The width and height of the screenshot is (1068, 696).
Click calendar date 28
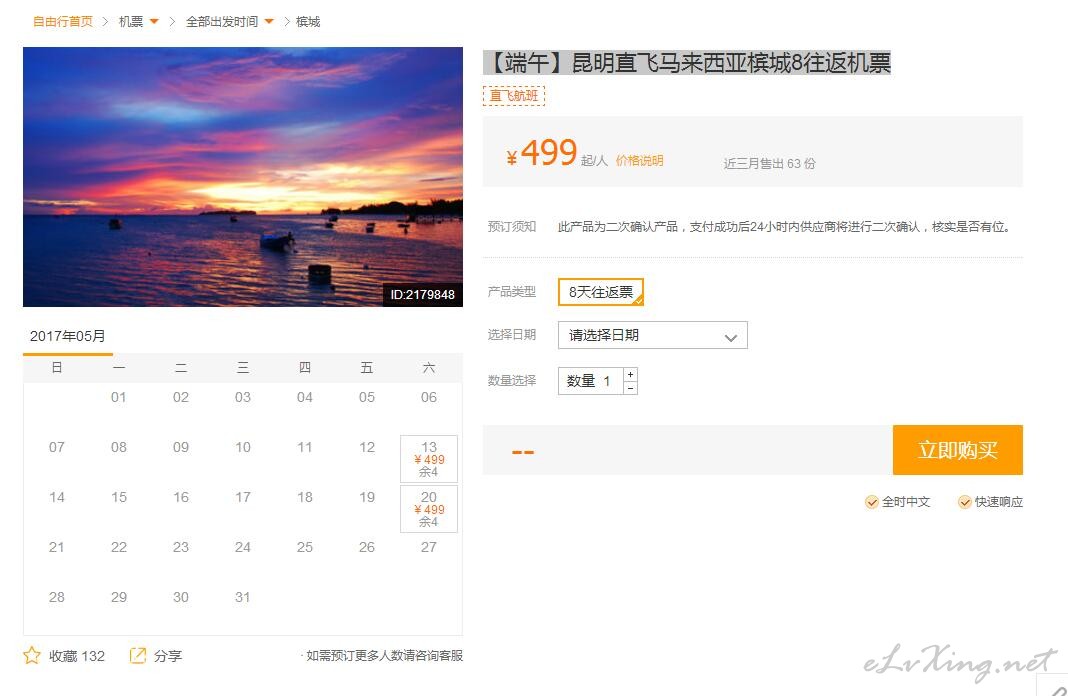[x=57, y=597]
